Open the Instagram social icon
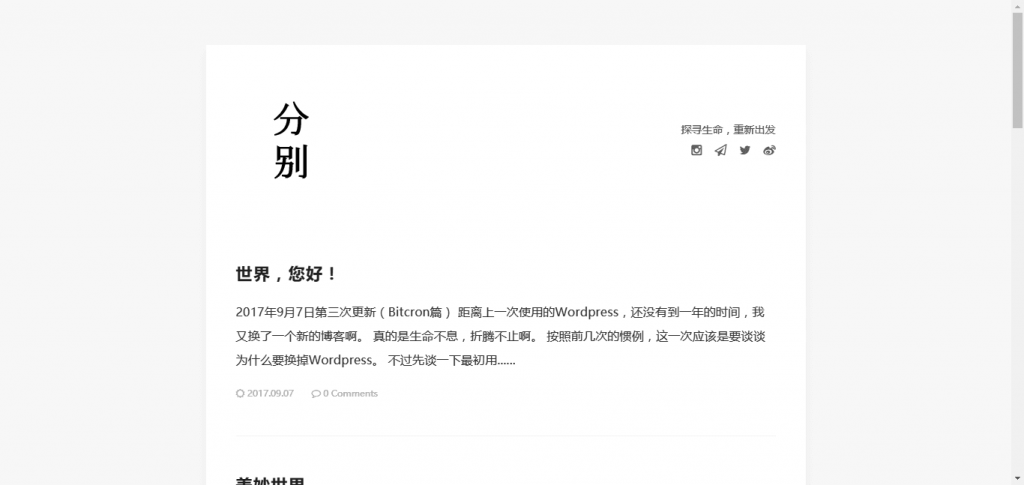1024x485 pixels. [696, 151]
